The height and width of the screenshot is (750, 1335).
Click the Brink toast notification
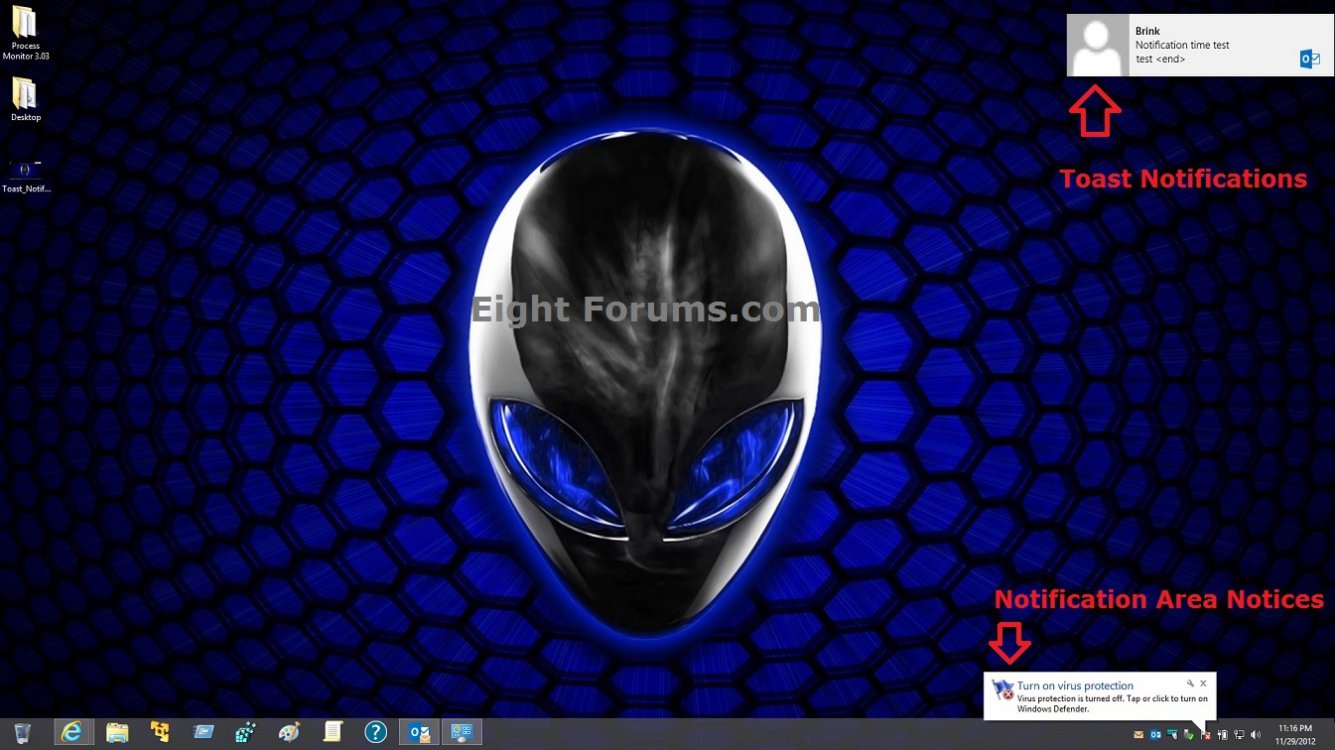tap(1200, 45)
